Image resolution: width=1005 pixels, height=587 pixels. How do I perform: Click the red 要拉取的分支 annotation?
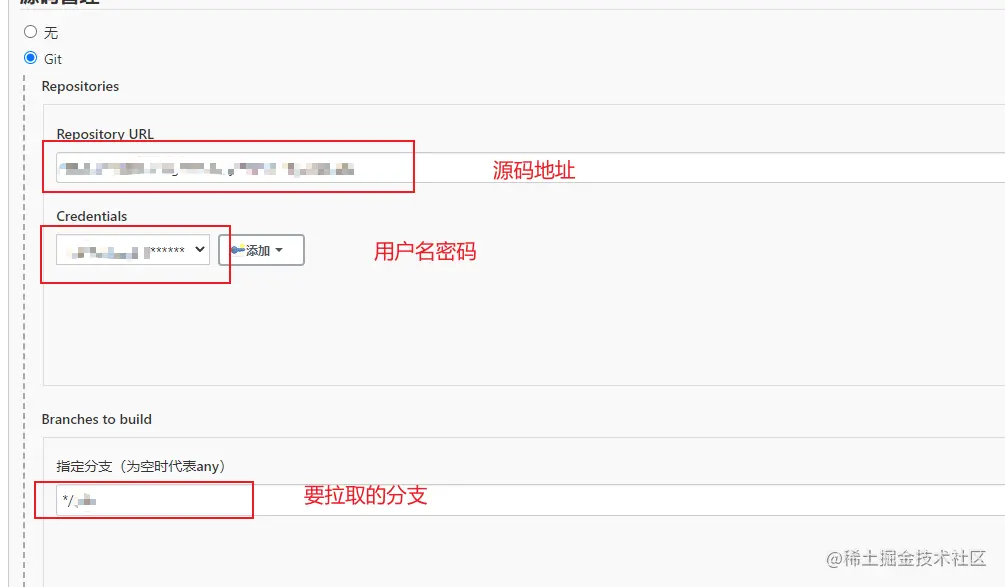click(x=365, y=494)
